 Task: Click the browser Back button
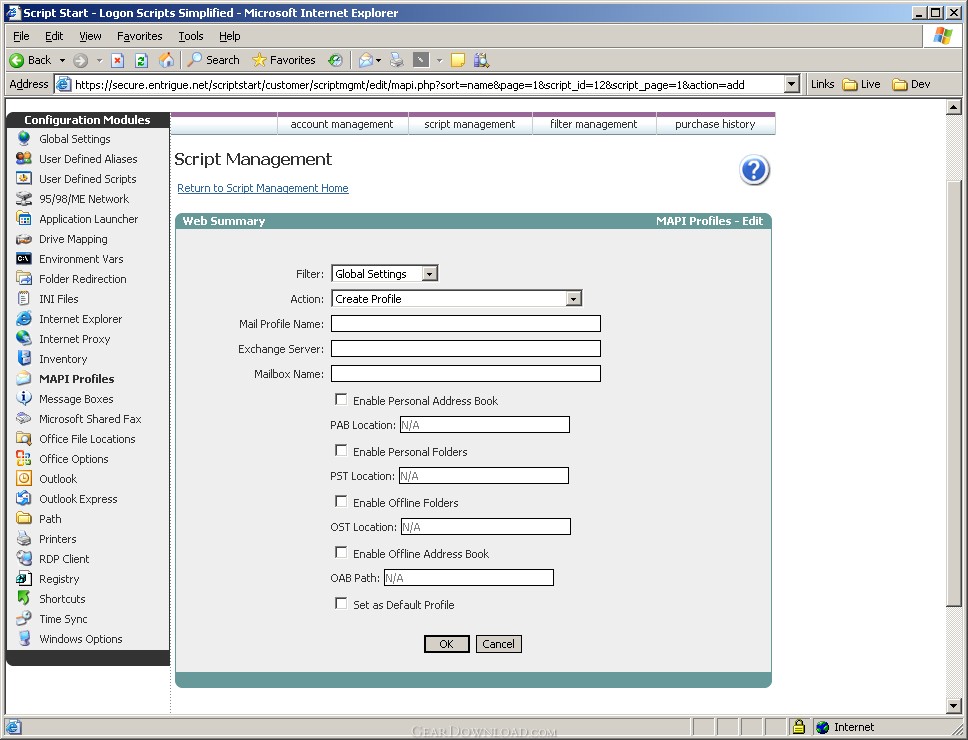[31, 60]
